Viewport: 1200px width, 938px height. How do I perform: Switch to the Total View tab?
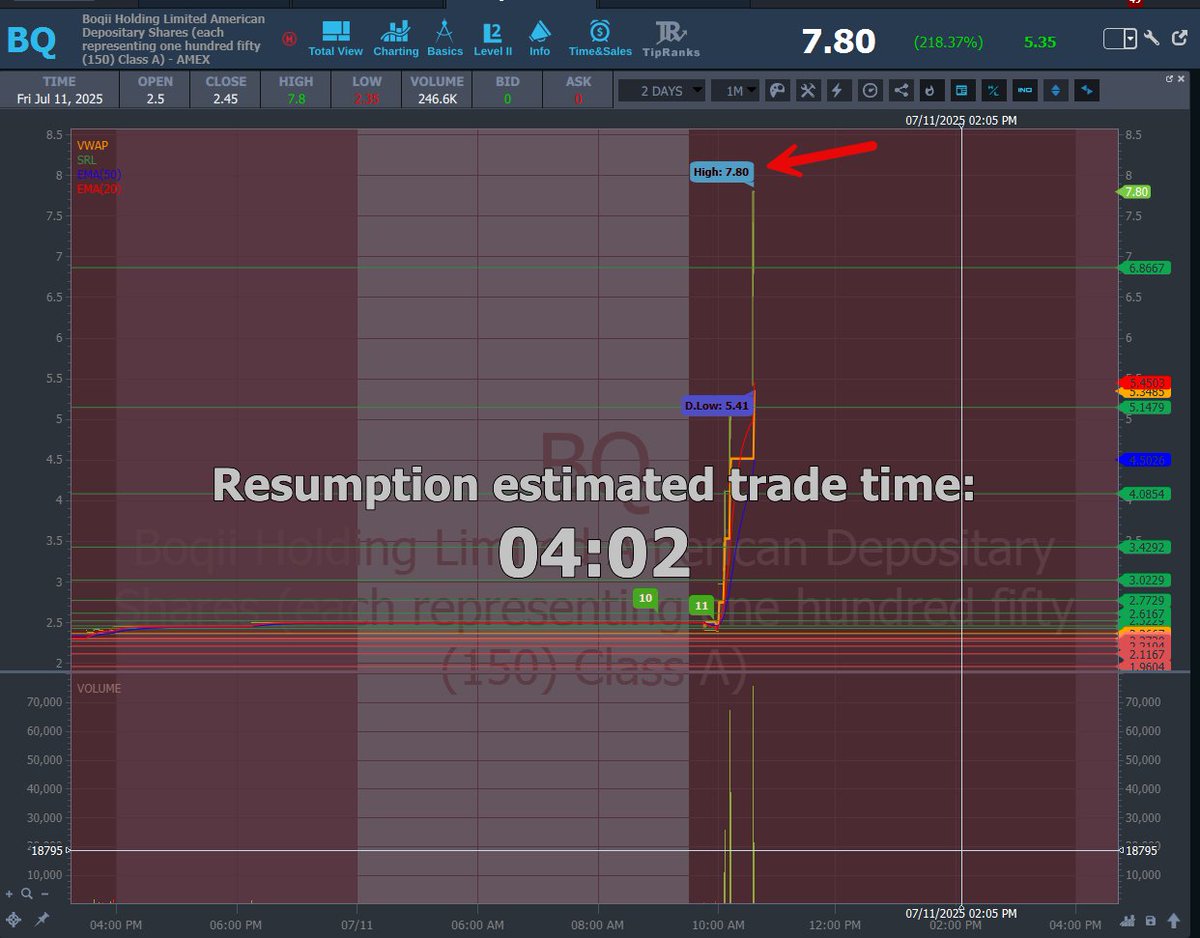[335, 39]
